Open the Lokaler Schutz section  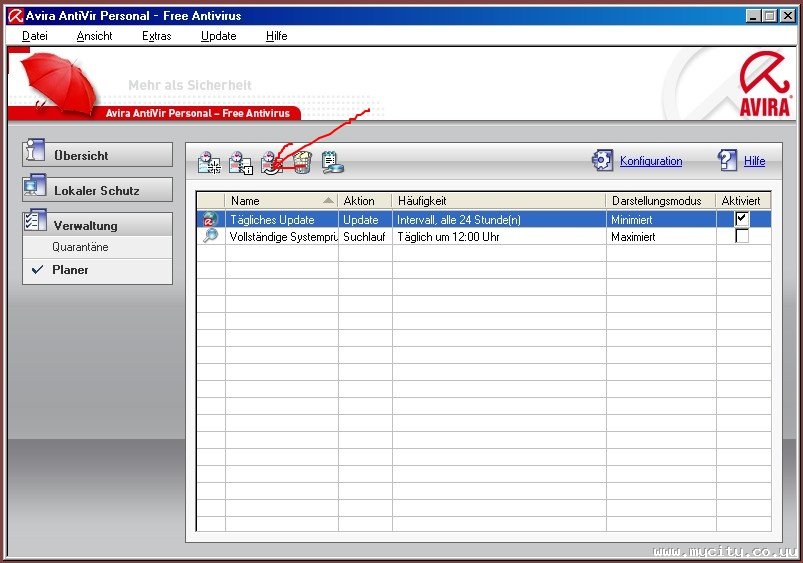(97, 190)
